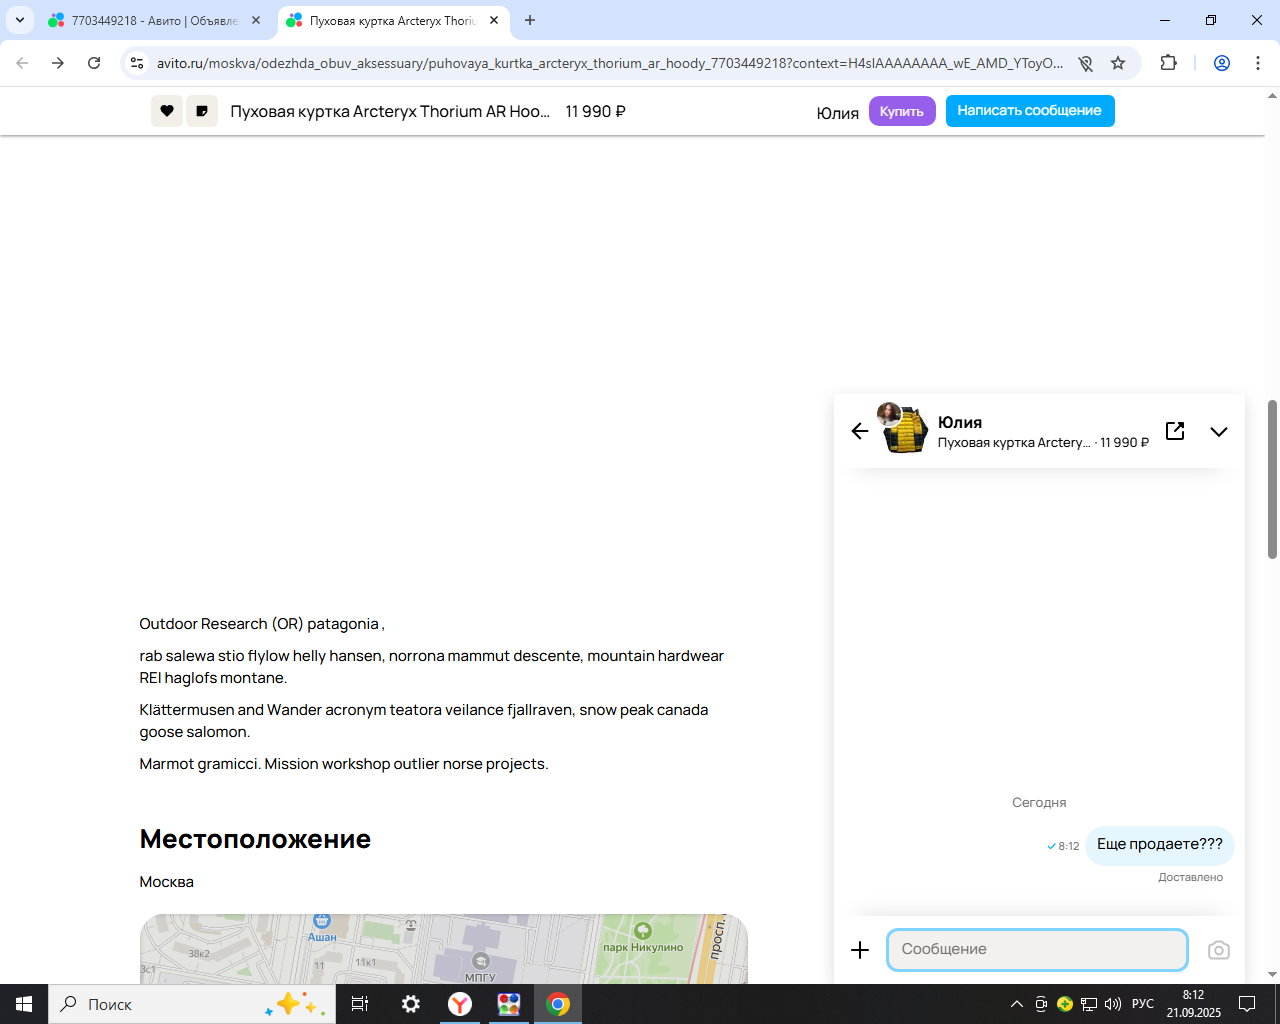The image size is (1280, 1024).
Task: Click the avito.ru URL address bar
Action: coord(610,63)
